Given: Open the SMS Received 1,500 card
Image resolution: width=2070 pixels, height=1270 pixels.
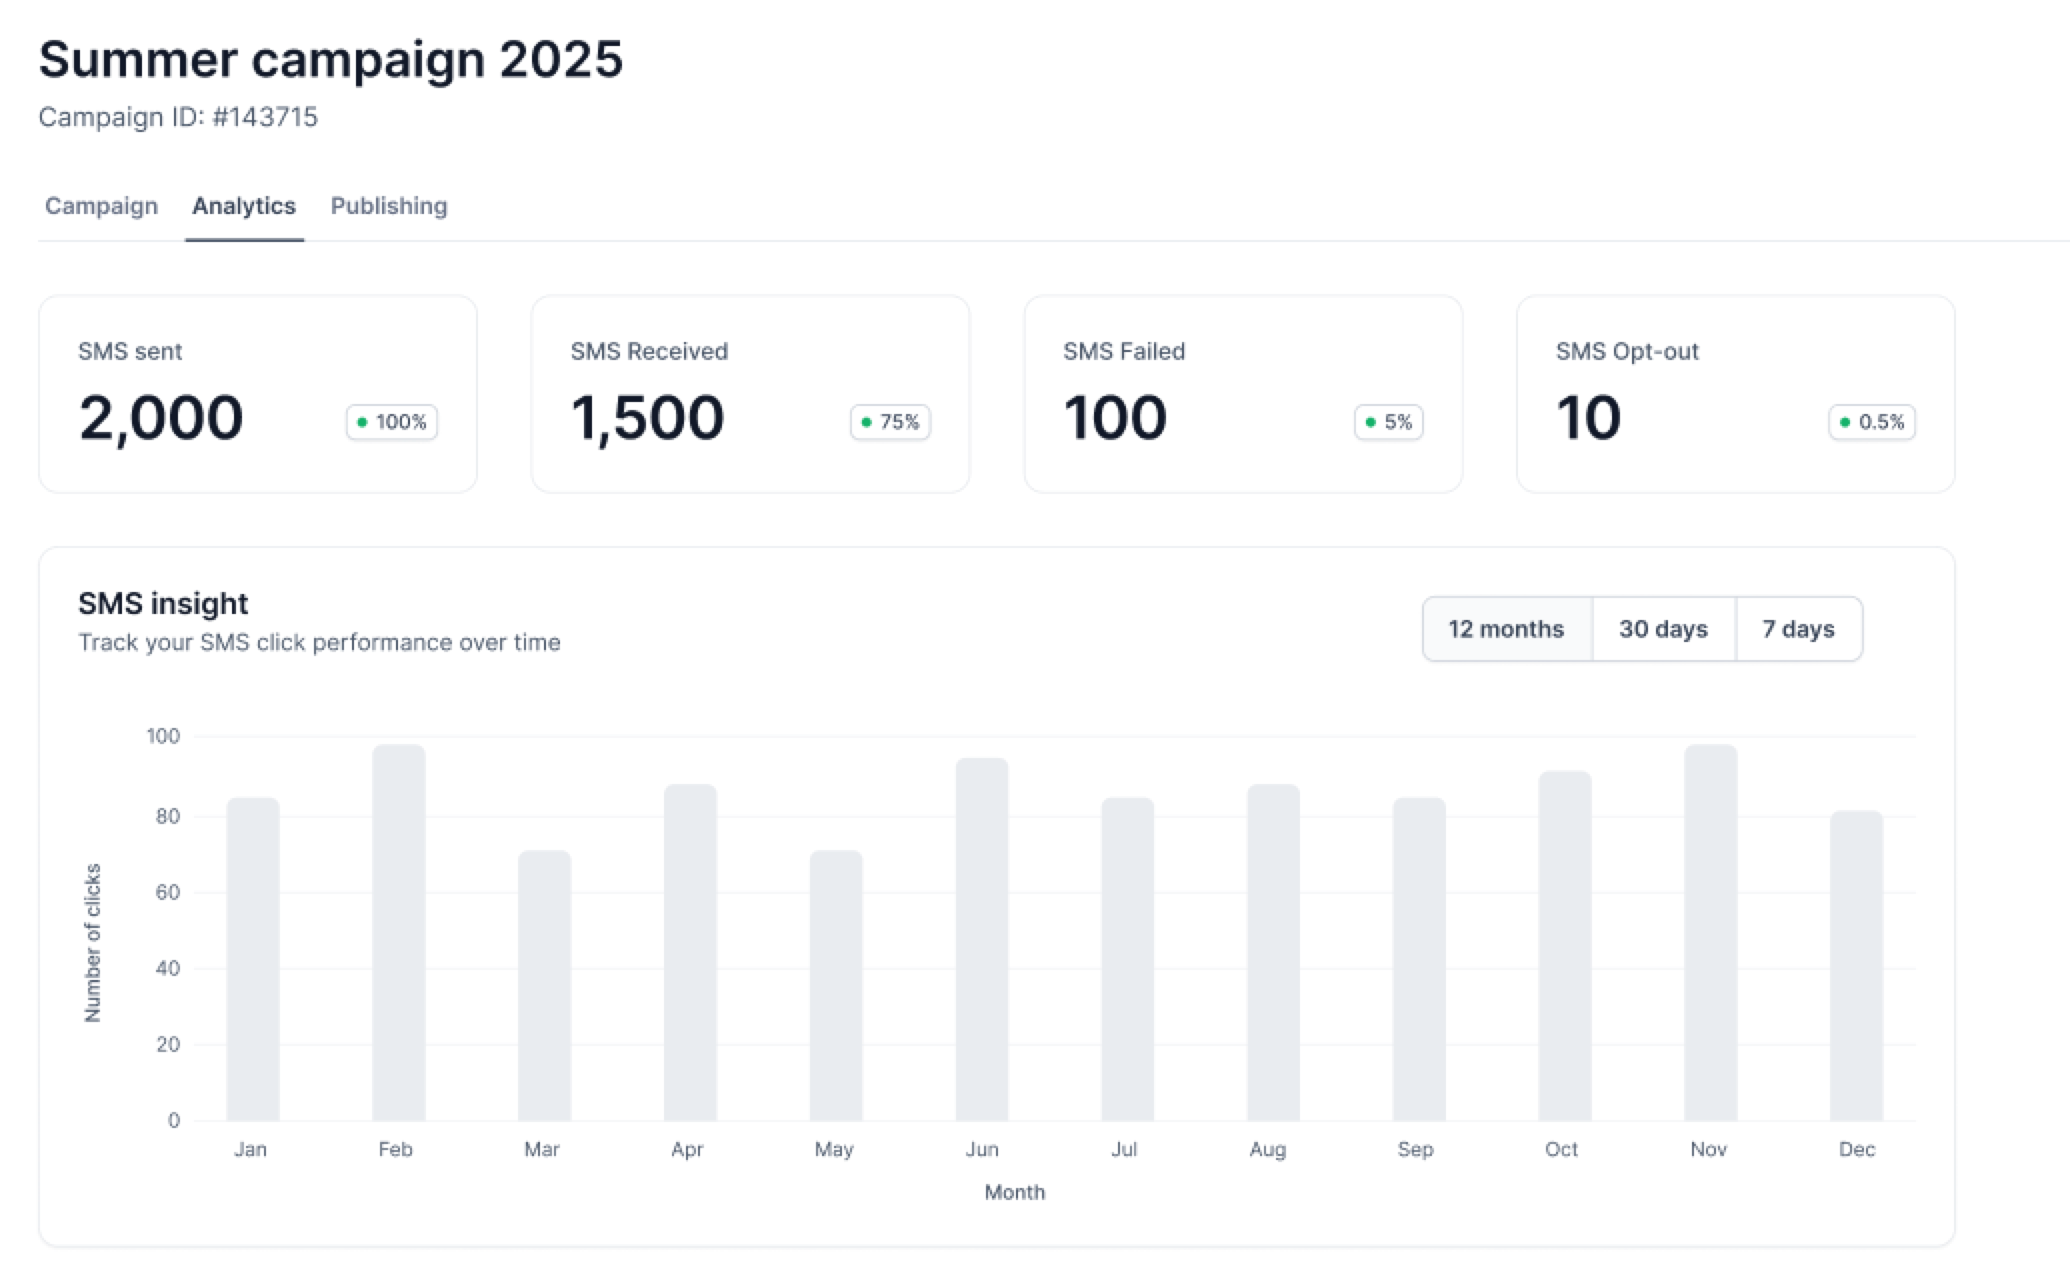Looking at the screenshot, I should point(750,393).
